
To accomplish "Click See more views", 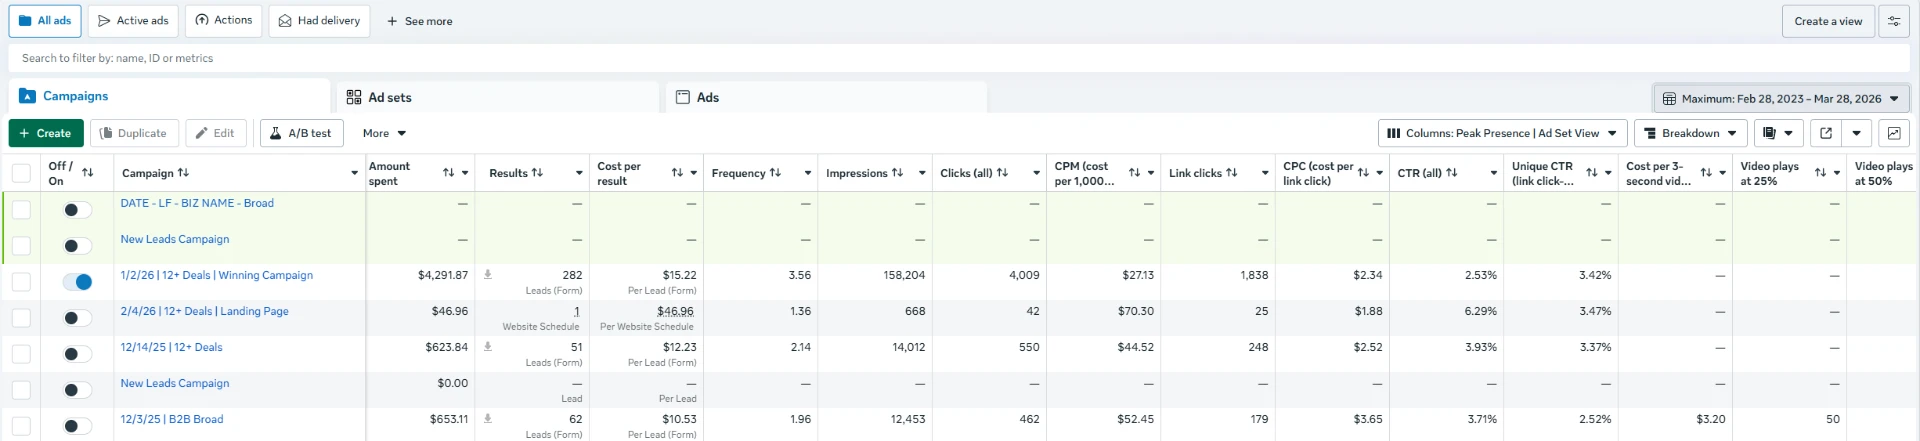I will (x=420, y=21).
